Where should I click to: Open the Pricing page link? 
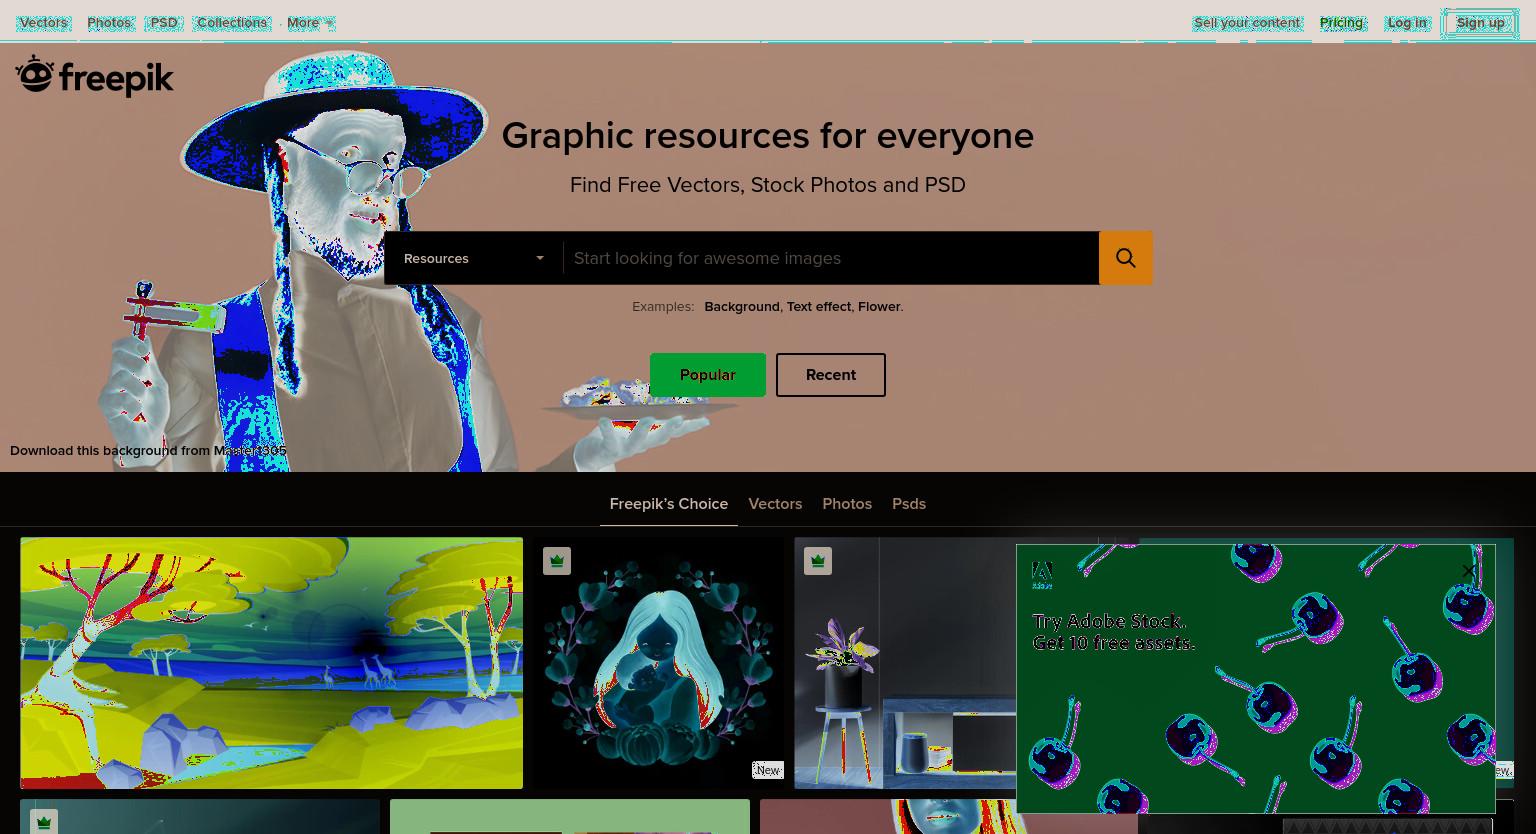[1341, 22]
